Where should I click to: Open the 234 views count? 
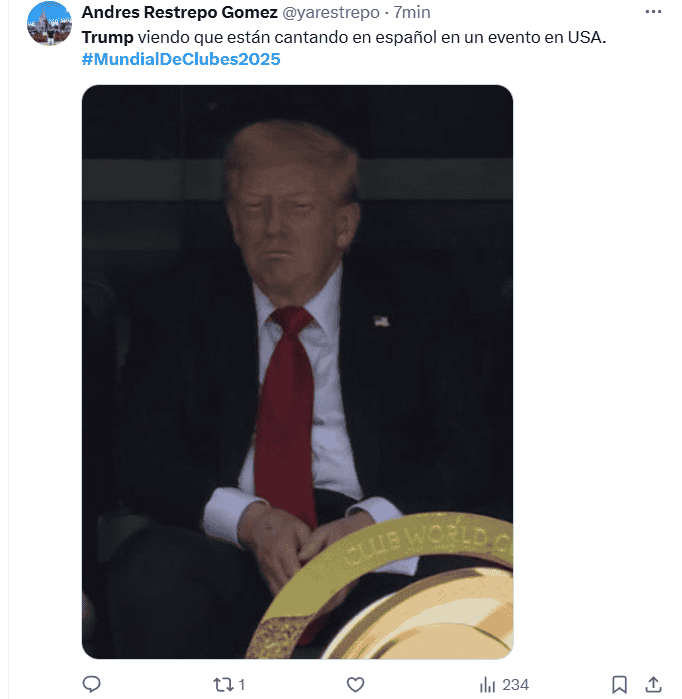point(515,684)
